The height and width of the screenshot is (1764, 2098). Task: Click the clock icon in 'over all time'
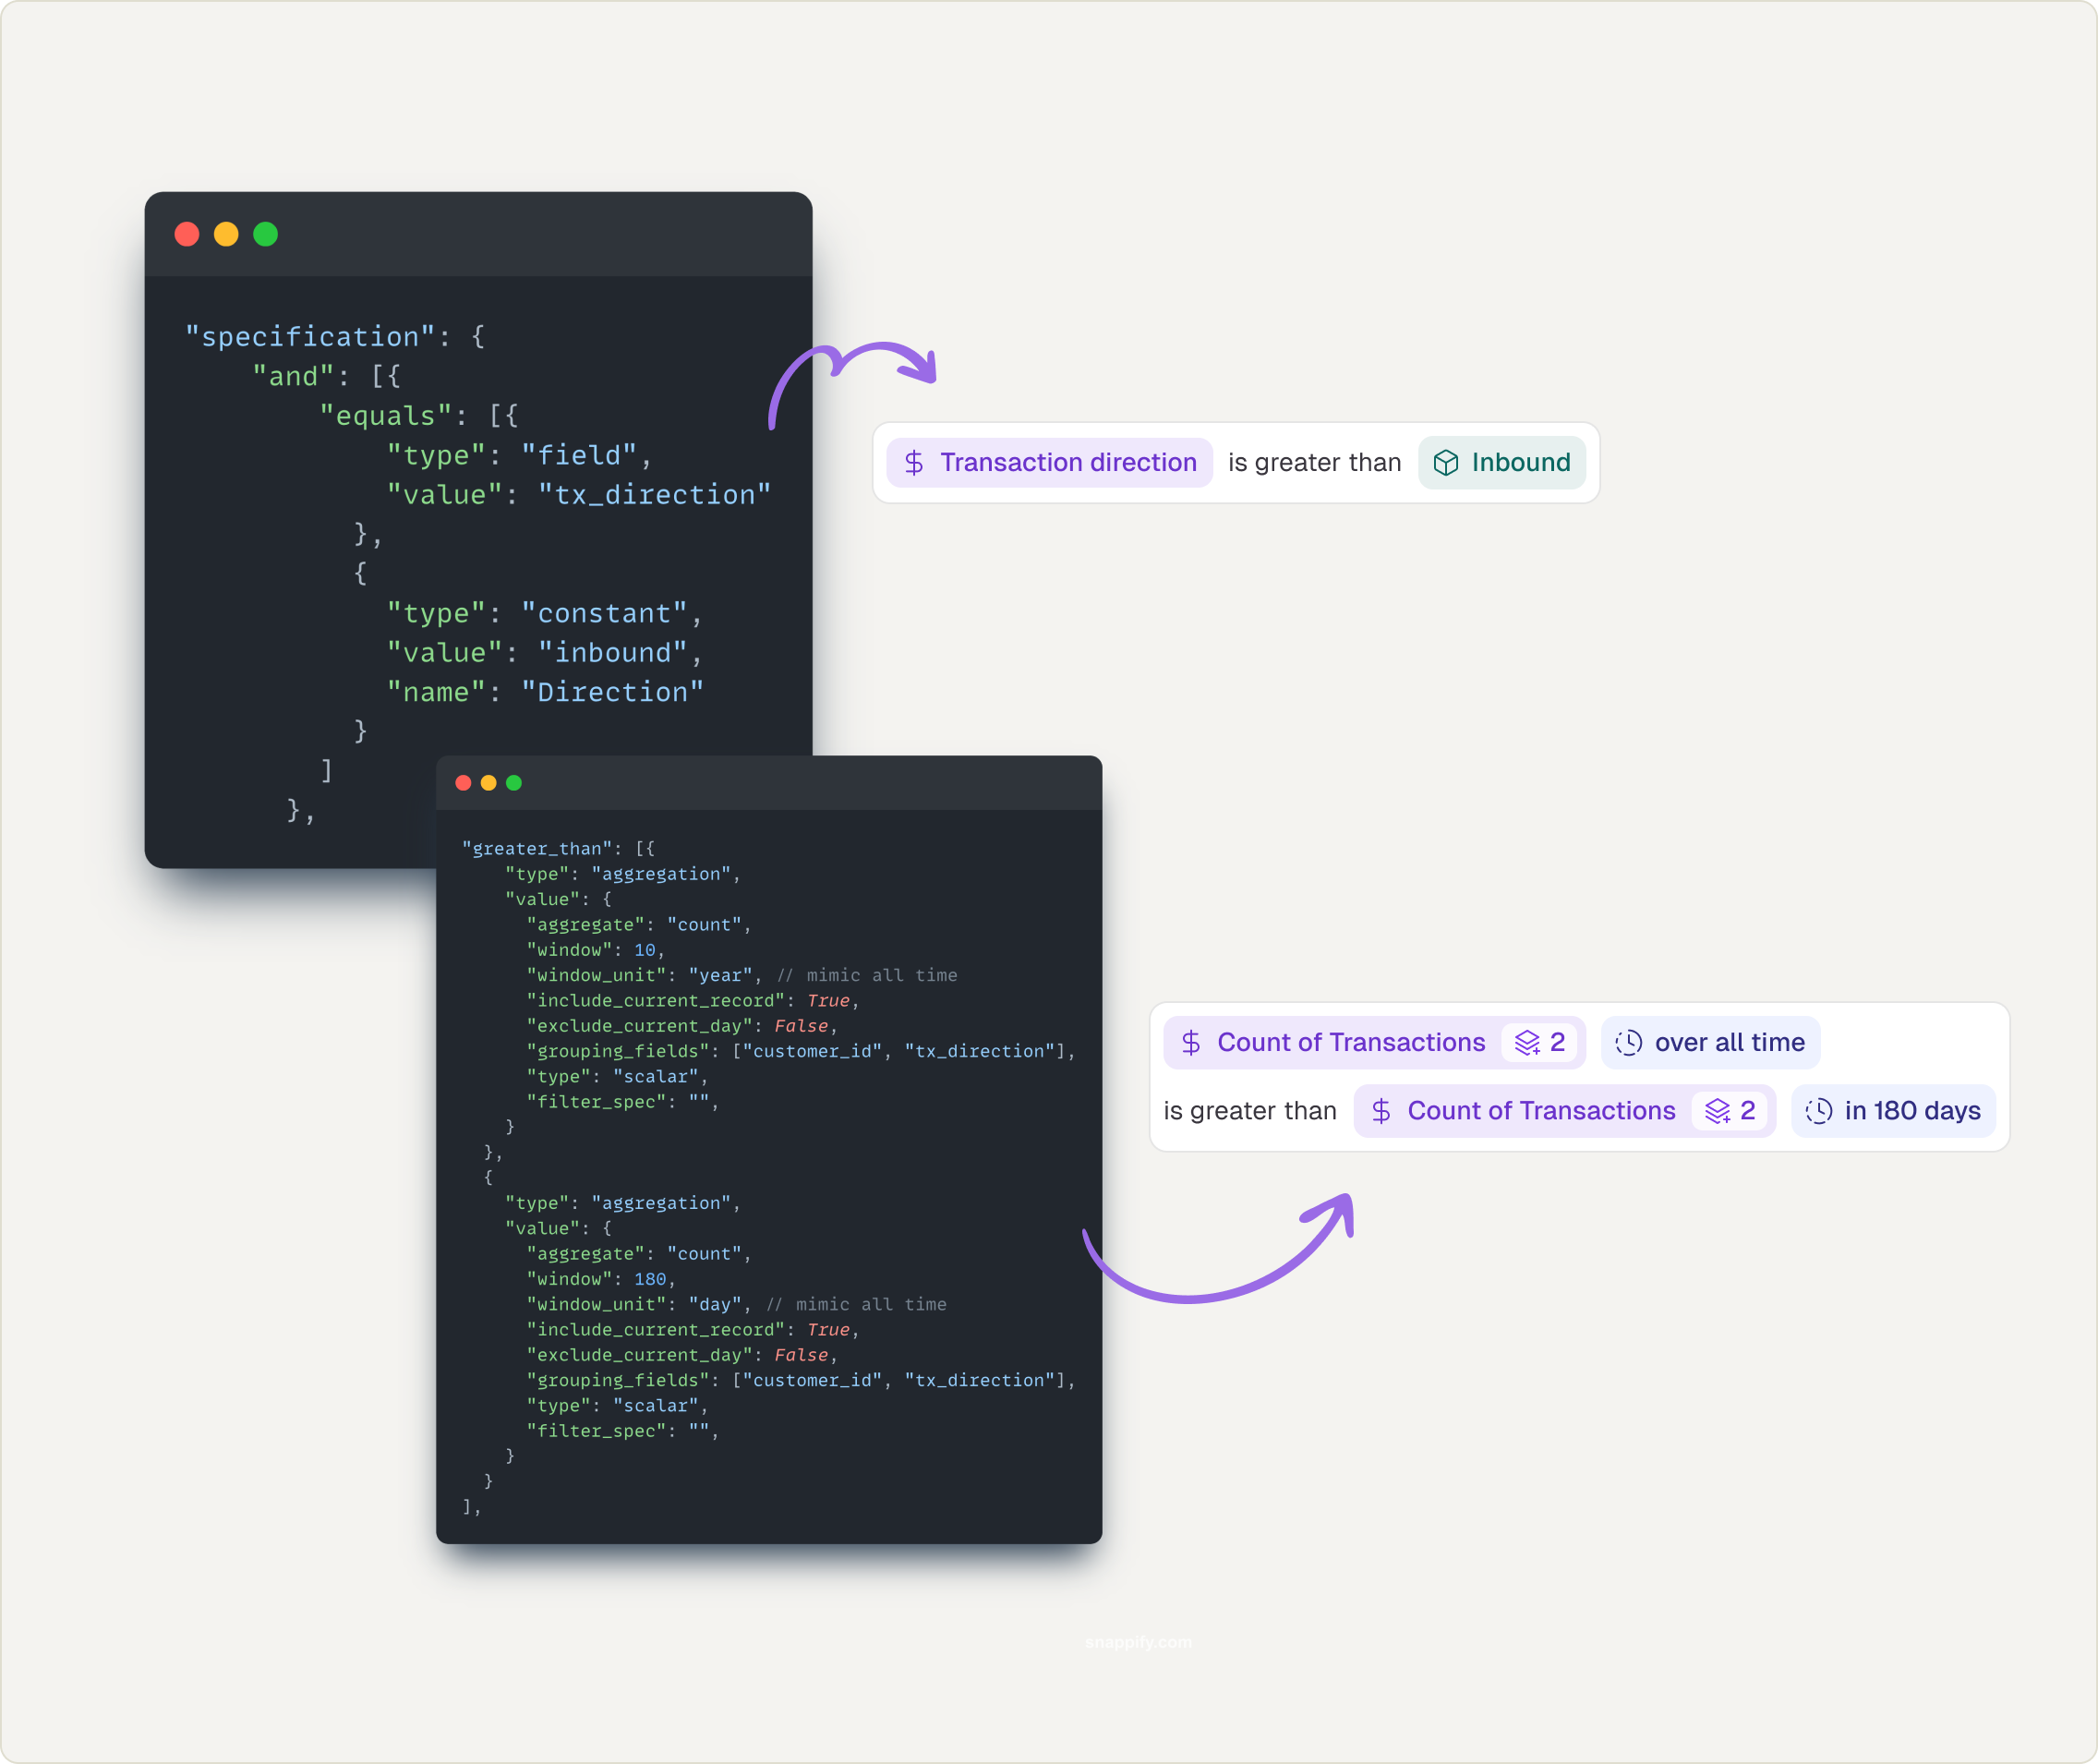[x=1628, y=1043]
